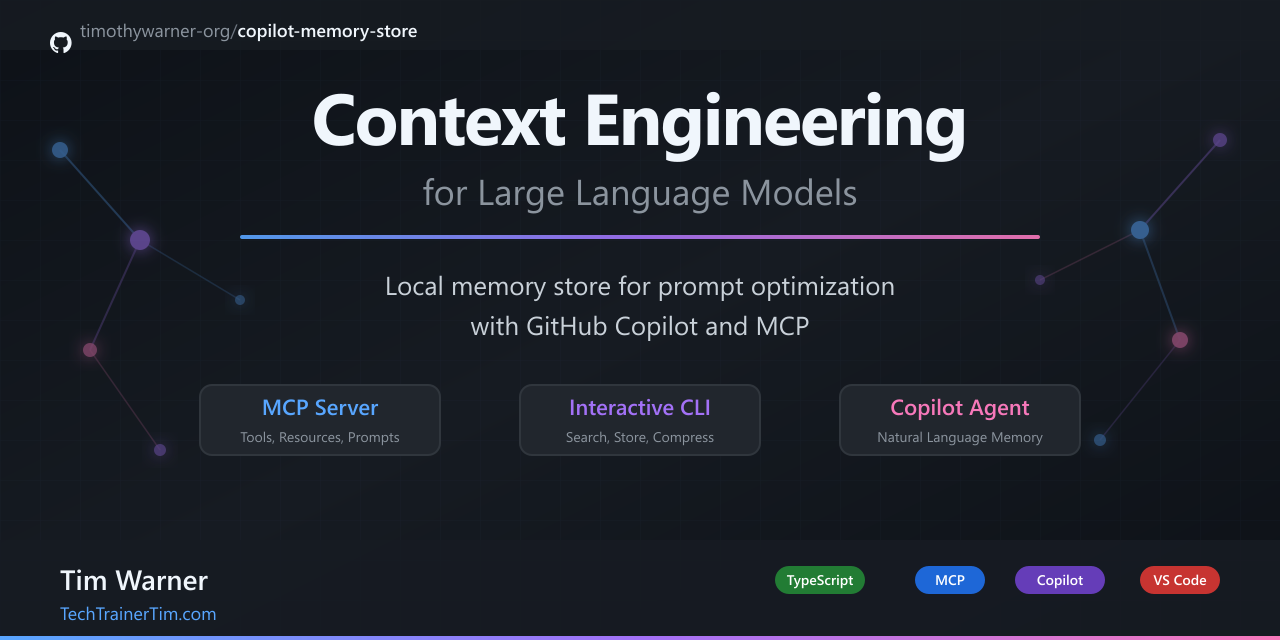Image resolution: width=1280 pixels, height=640 pixels.
Task: Click the TypeScript tag pill
Action: point(820,580)
